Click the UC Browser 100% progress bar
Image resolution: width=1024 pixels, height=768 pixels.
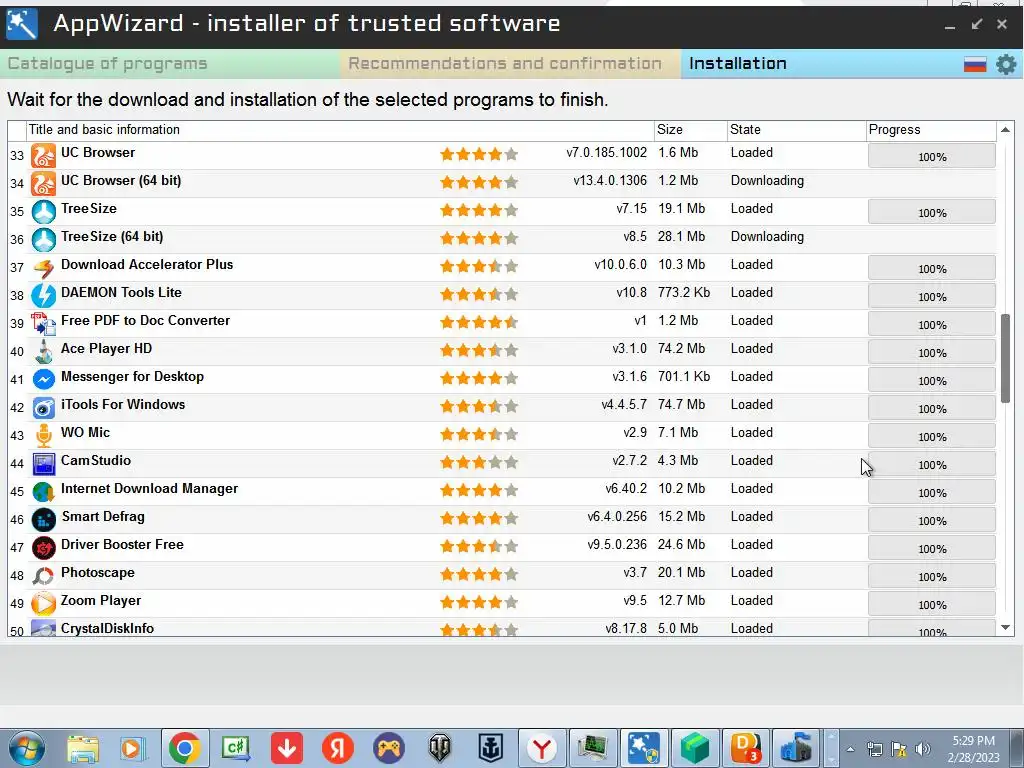[x=932, y=156]
